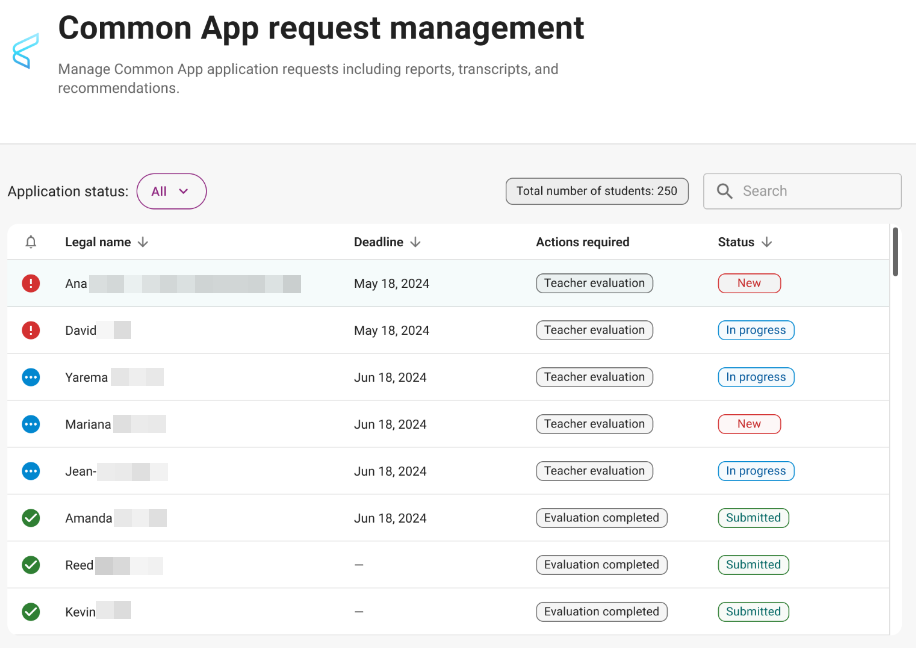Toggle sort order on Deadline column
The image size is (916, 648).
click(414, 242)
